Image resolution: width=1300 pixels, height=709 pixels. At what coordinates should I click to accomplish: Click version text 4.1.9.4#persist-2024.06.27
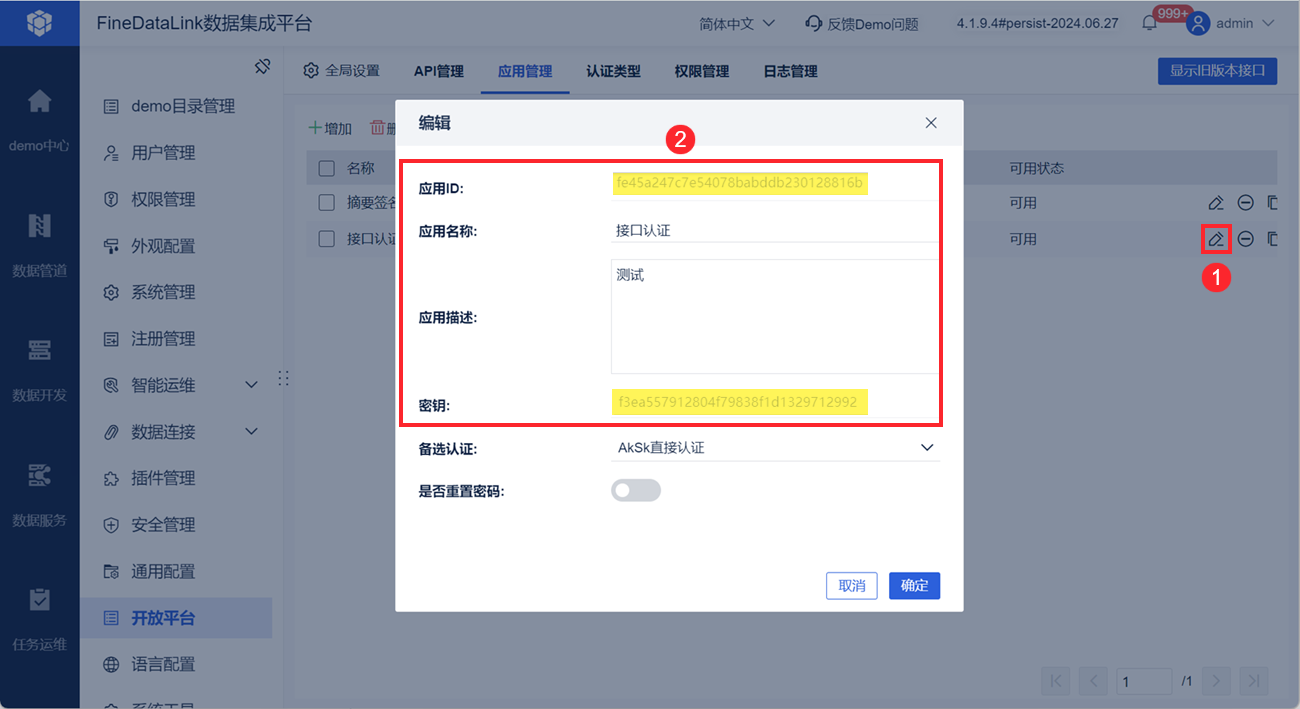tap(1037, 23)
